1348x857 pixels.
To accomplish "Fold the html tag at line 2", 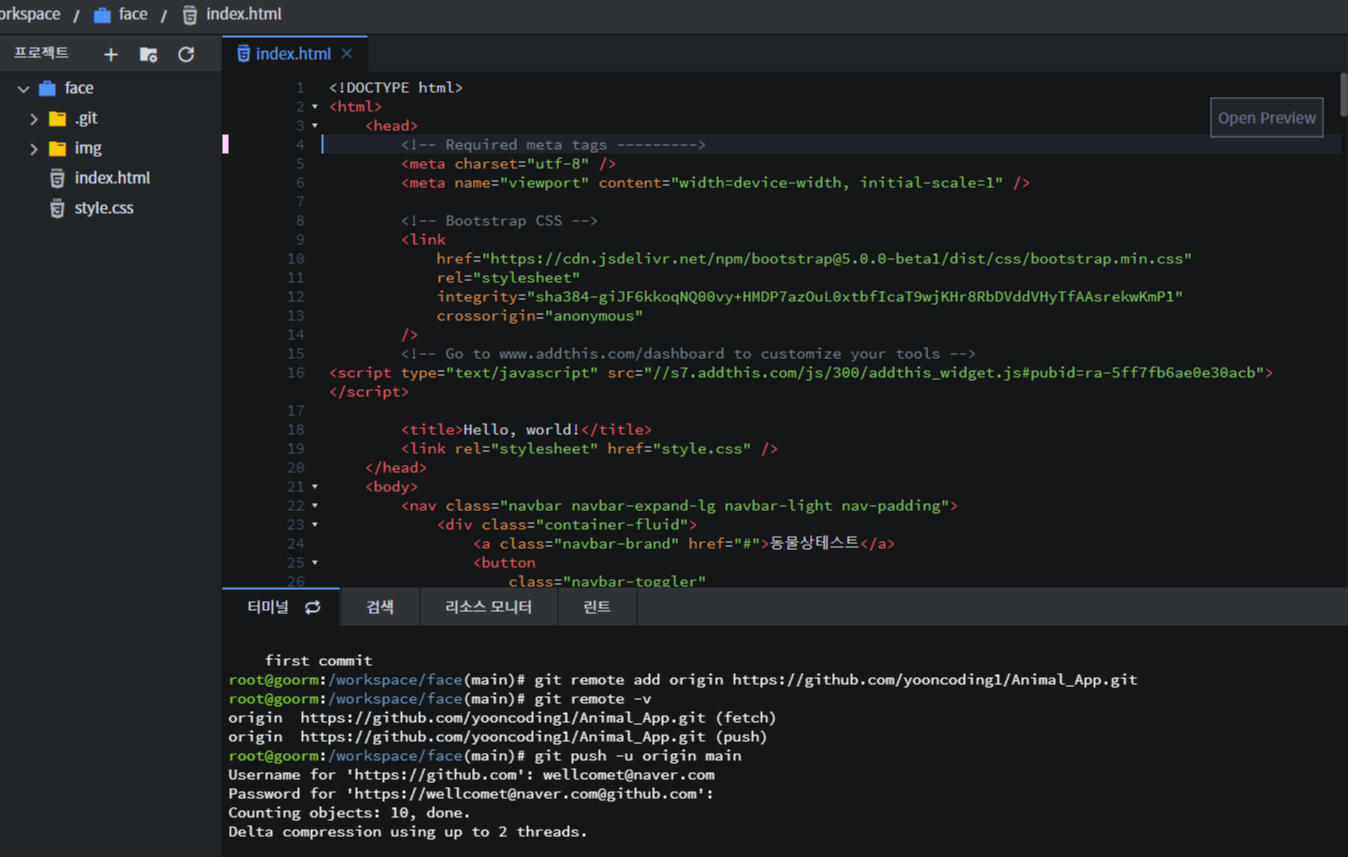I will coord(315,107).
